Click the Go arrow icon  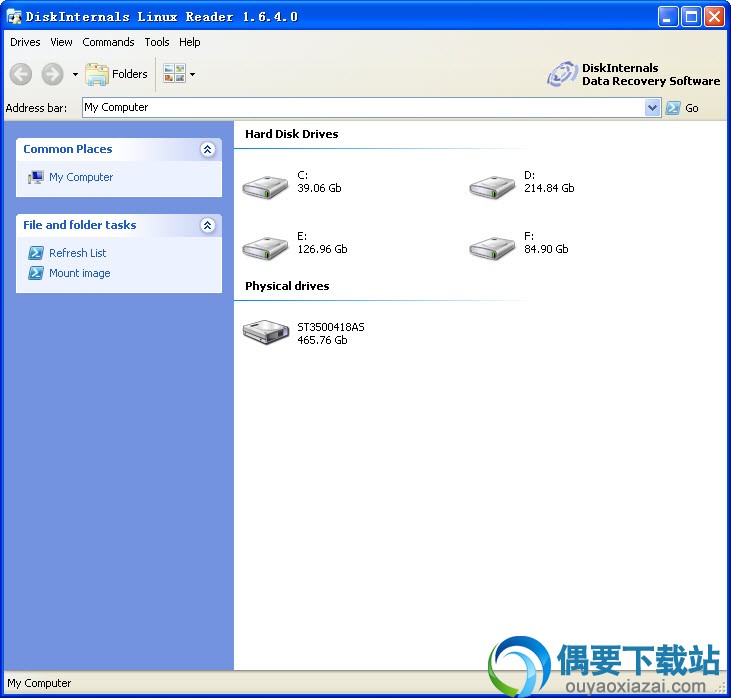(673, 108)
